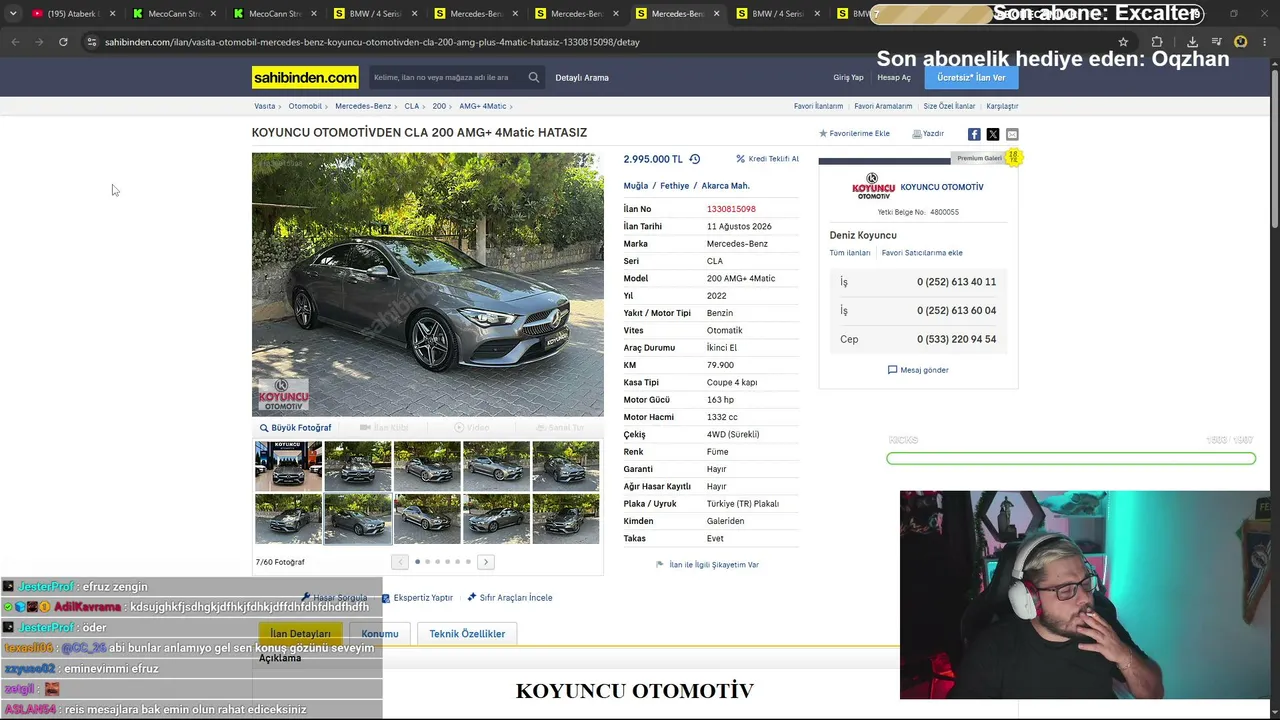Screen dimensions: 1280x720
Task: Click the phone number 0 (252) 613 40 11
Action: (956, 282)
